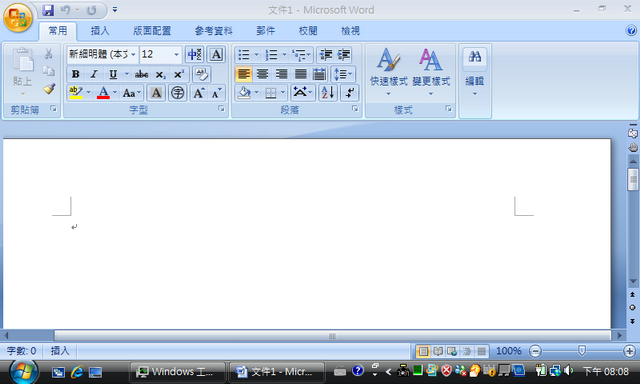
Task: Customize the Quick Access Toolbar dropdown
Action: (115, 10)
